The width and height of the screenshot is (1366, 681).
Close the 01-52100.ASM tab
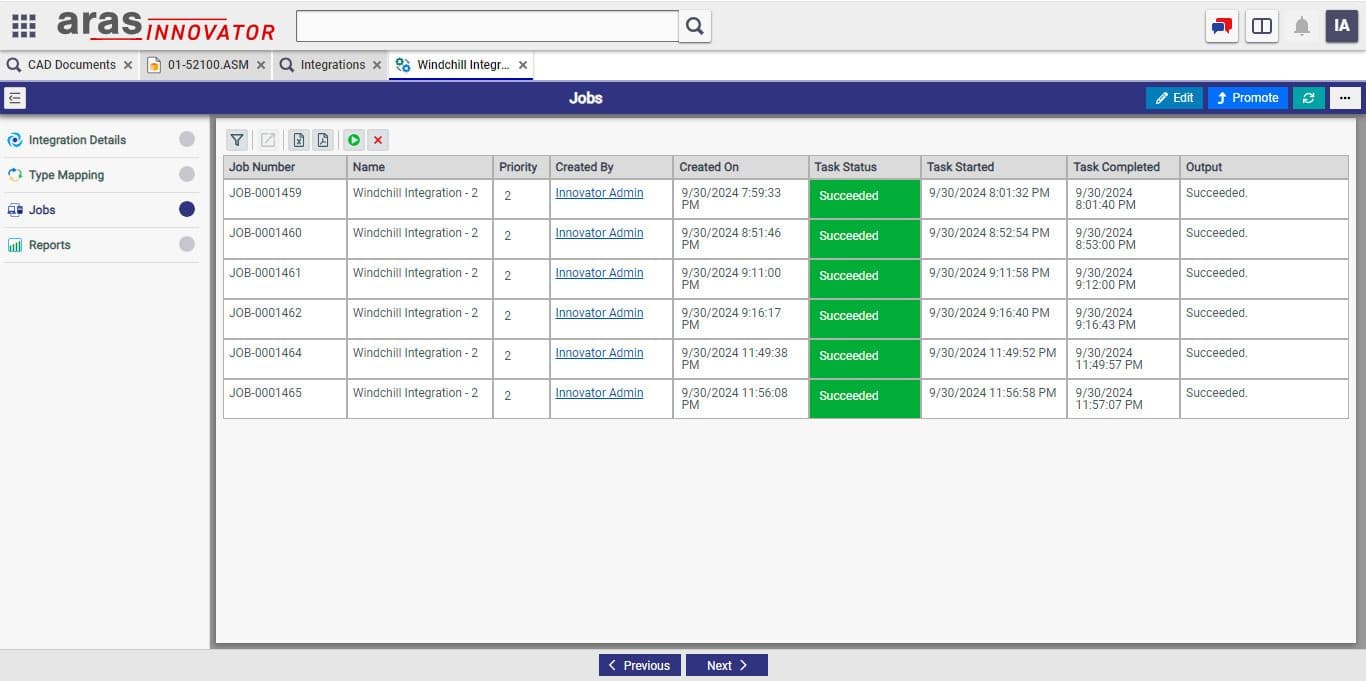click(261, 65)
